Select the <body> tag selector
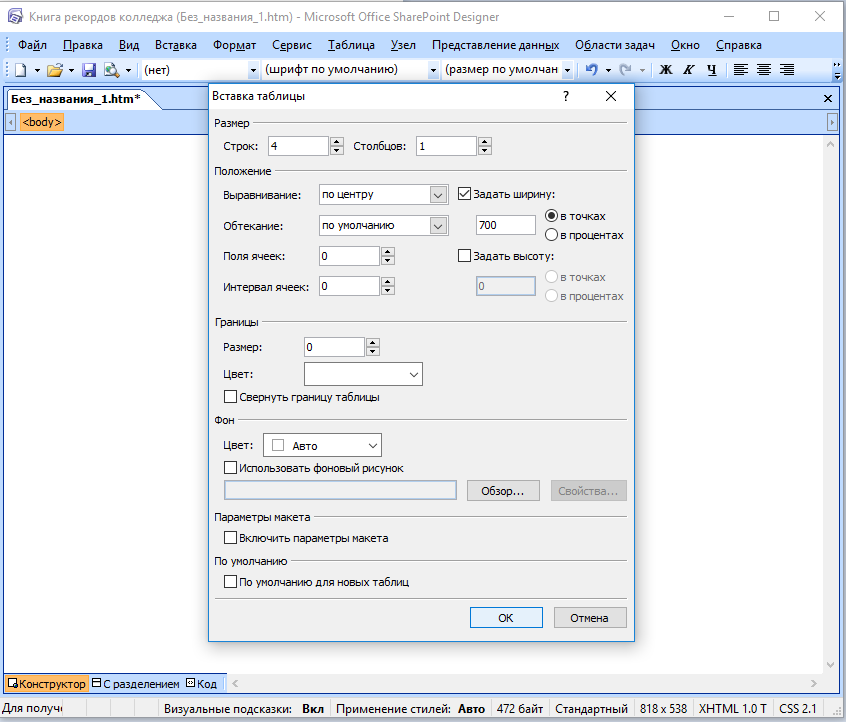The height and width of the screenshot is (722, 846). tap(42, 122)
